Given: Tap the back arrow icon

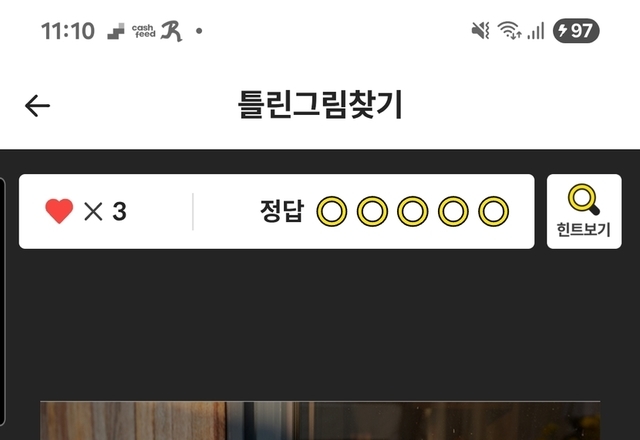Looking at the screenshot, I should click(37, 106).
